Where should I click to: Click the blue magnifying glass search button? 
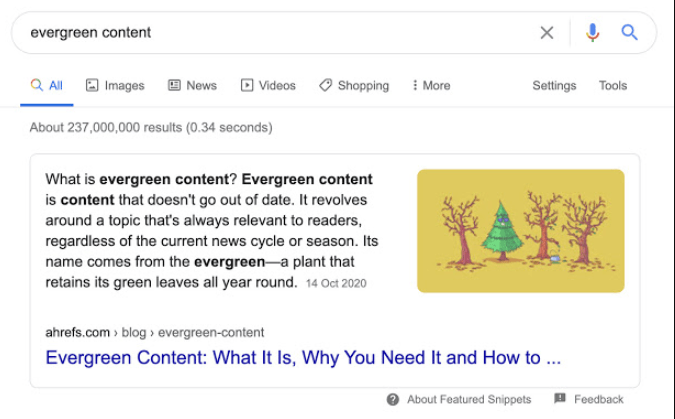coord(629,33)
